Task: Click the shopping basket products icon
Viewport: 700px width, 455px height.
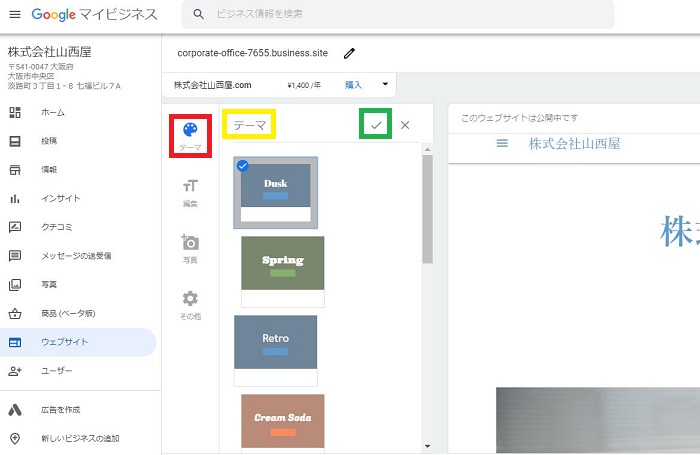Action: (x=15, y=313)
